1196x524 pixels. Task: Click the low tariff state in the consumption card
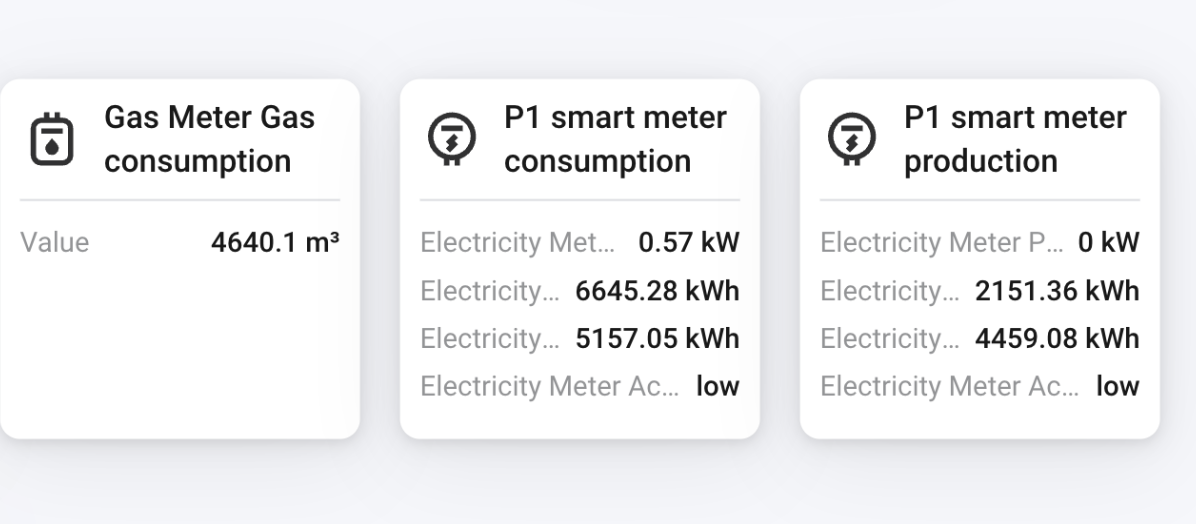[718, 386]
